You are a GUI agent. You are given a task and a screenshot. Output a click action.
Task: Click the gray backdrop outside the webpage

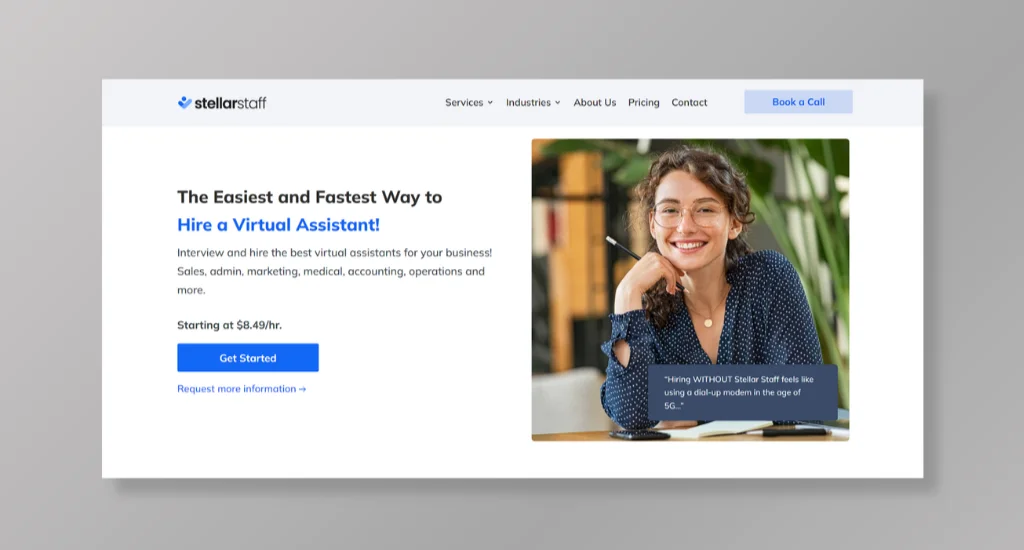click(512, 39)
